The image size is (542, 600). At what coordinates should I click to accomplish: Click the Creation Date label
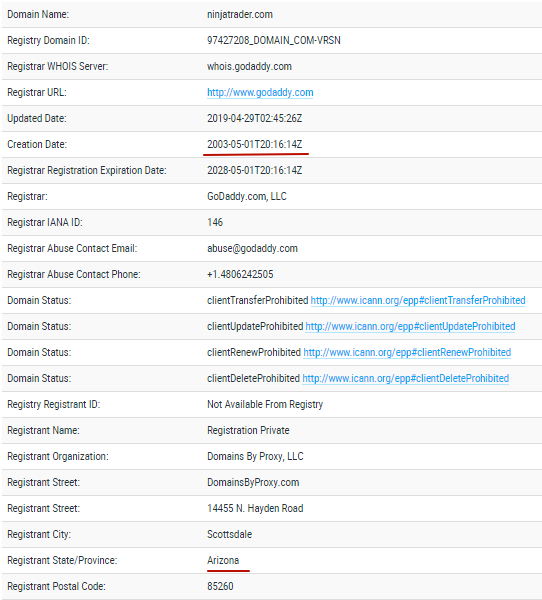37,144
